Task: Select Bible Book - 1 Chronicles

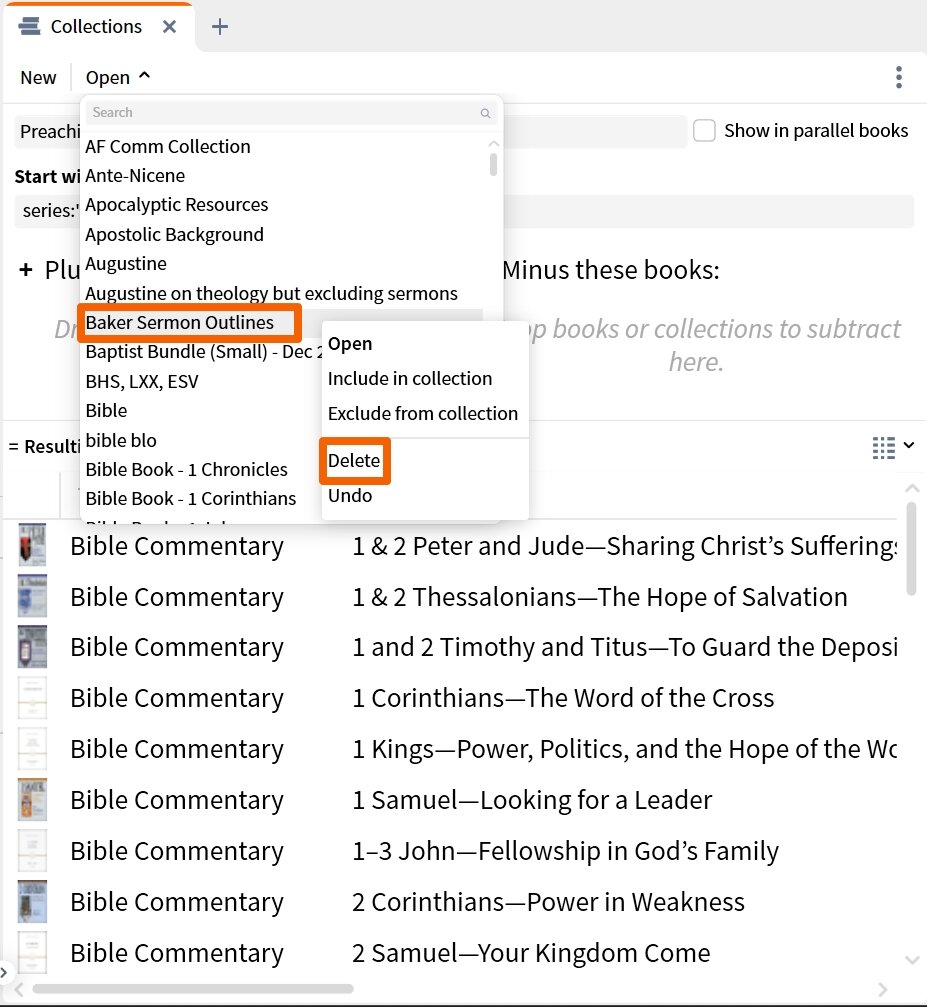Action: [186, 469]
